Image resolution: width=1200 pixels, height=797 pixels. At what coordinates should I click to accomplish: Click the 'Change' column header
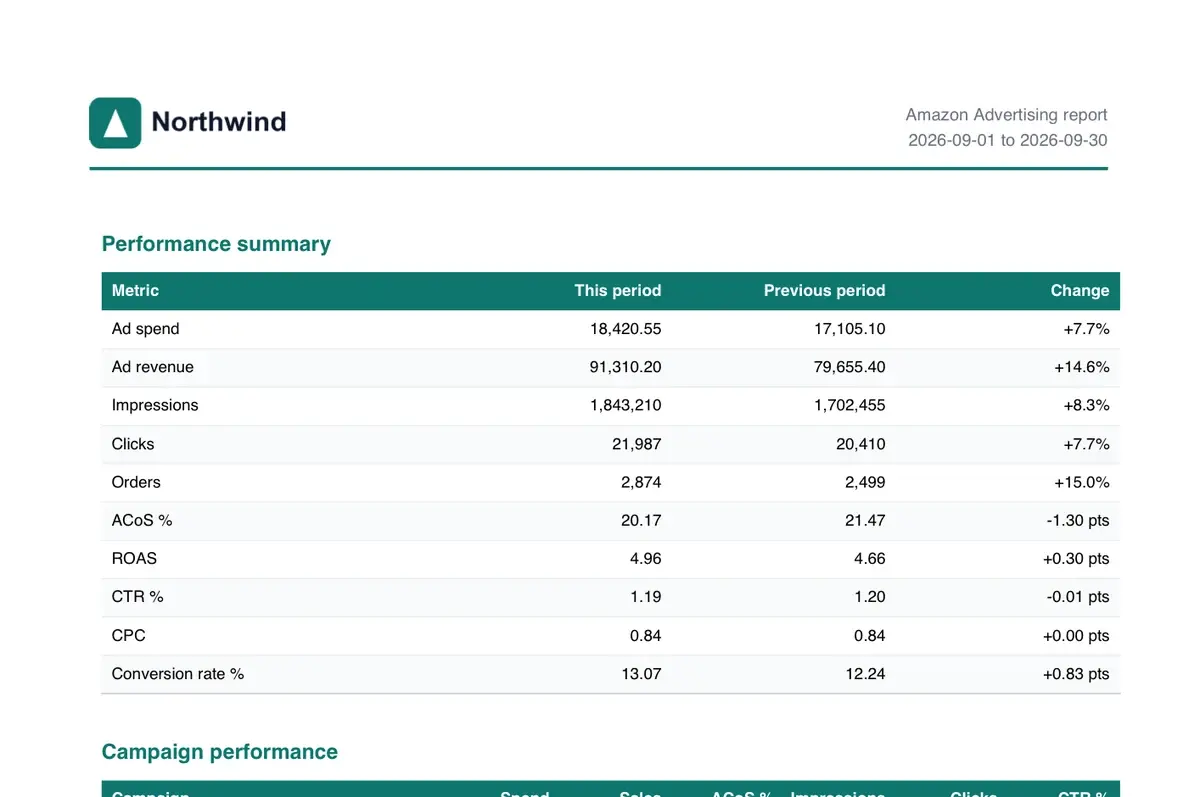point(1079,291)
